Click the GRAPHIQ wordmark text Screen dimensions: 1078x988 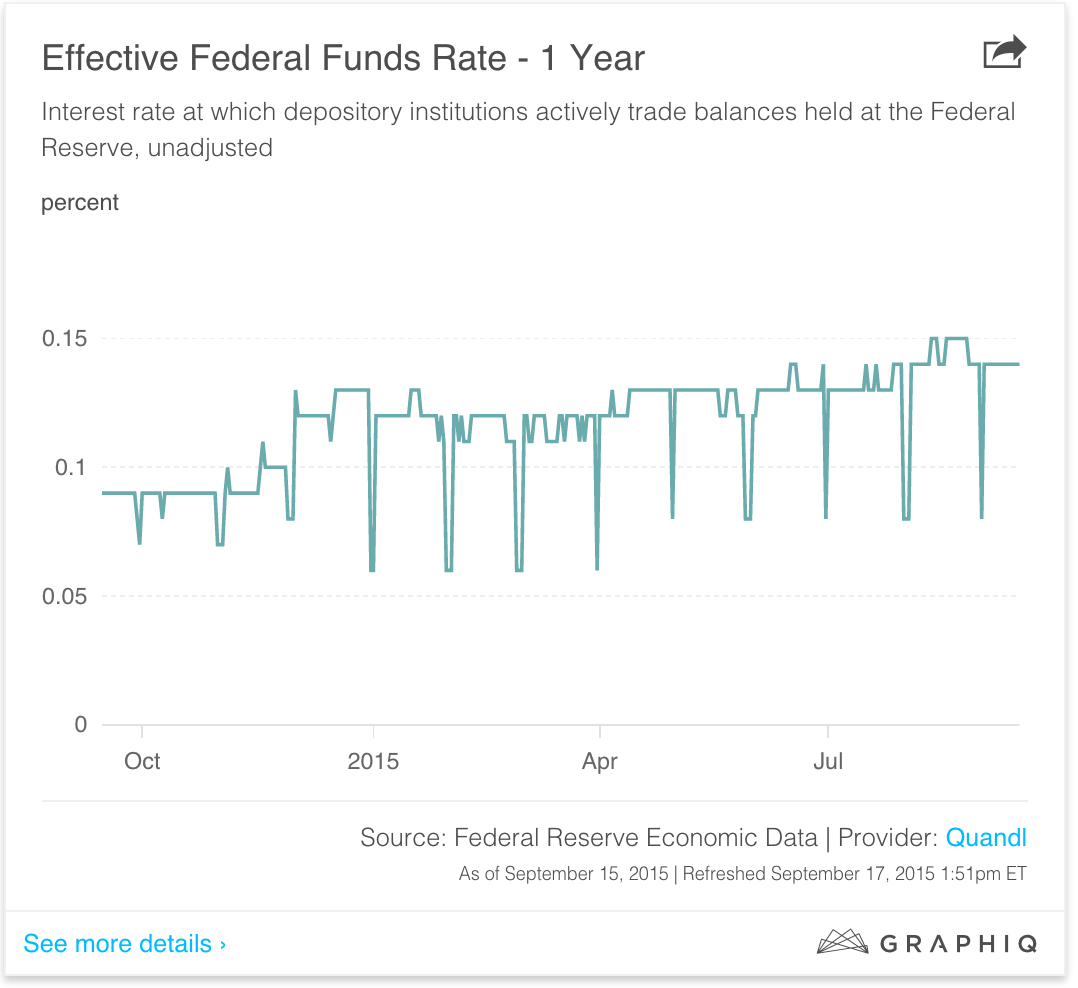[959, 943]
